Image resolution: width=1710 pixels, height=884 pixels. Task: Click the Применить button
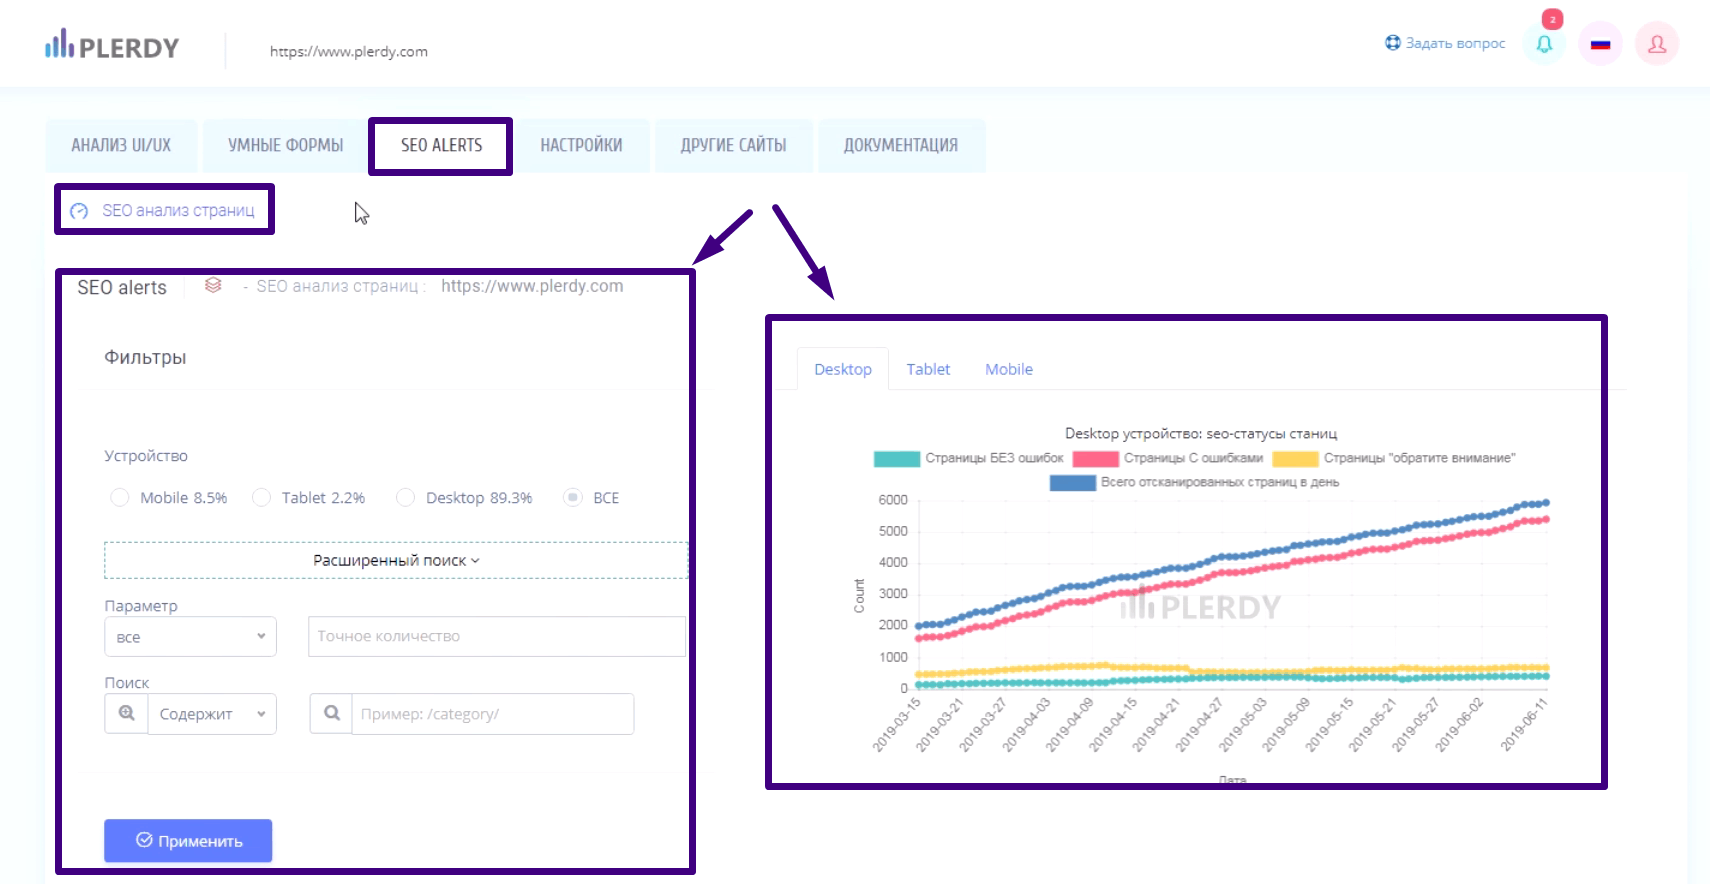tap(188, 841)
